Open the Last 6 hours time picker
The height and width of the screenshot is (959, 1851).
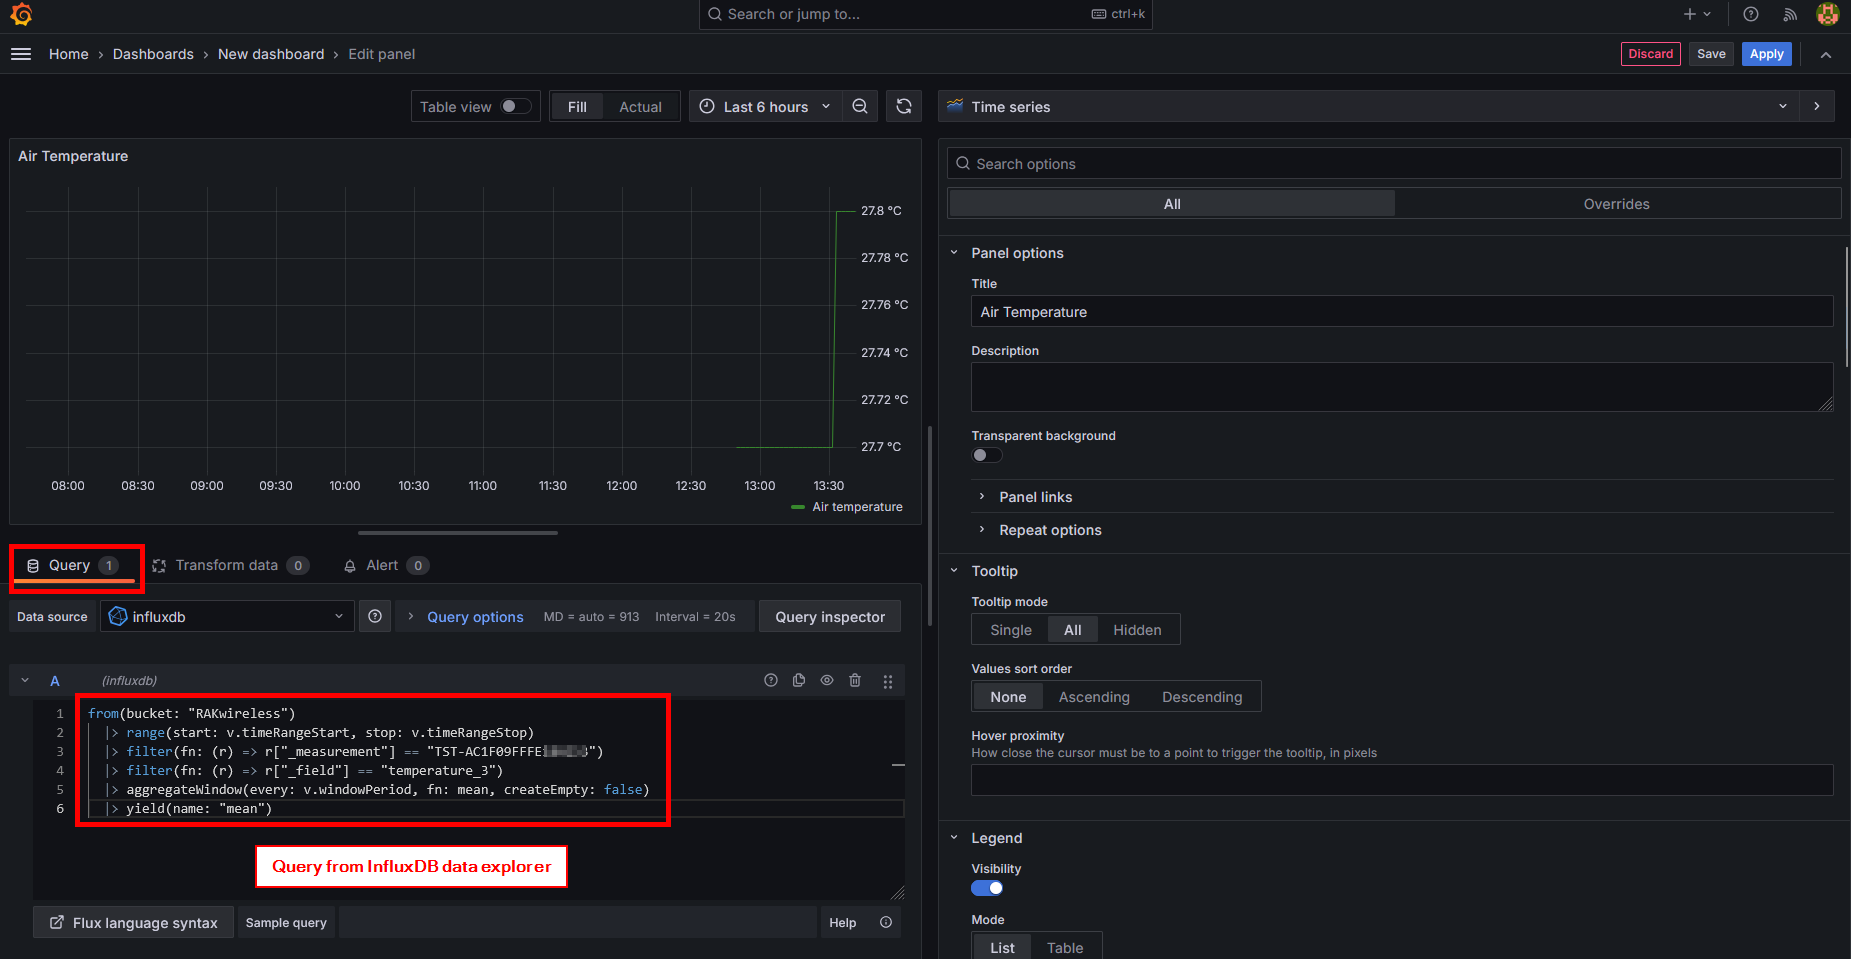[765, 106]
